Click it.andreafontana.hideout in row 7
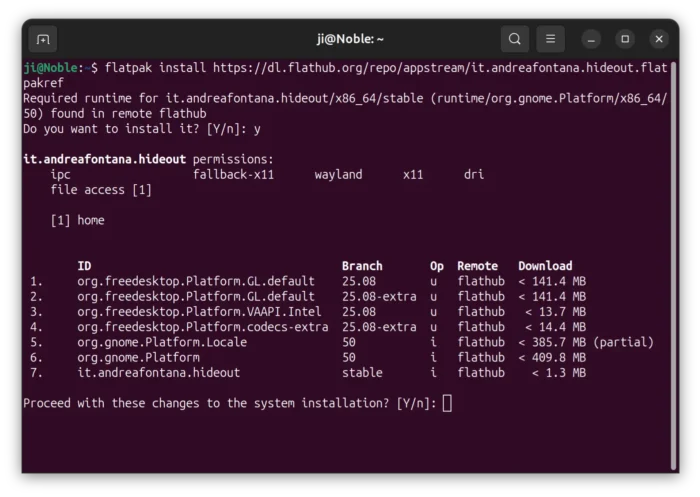Screen dimensions: 700x497 (x=158, y=373)
